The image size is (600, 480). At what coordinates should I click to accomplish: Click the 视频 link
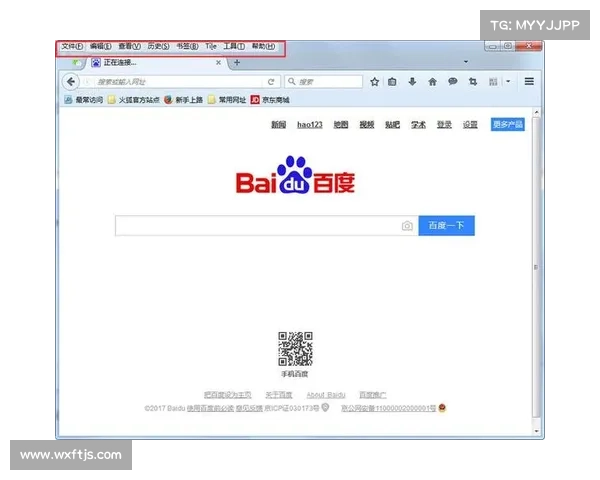367,125
